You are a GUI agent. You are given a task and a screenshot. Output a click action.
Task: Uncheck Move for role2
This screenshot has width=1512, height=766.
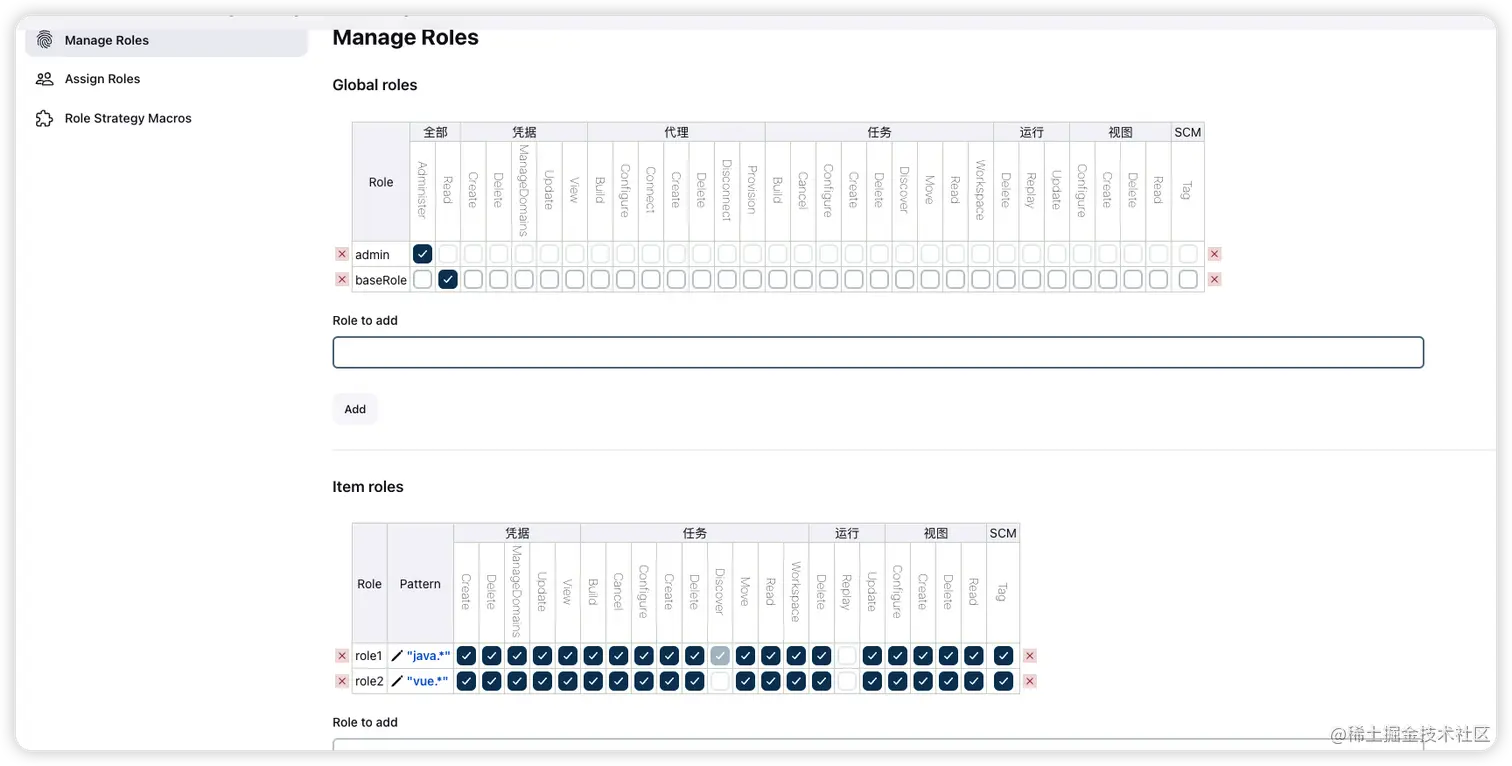tap(745, 681)
